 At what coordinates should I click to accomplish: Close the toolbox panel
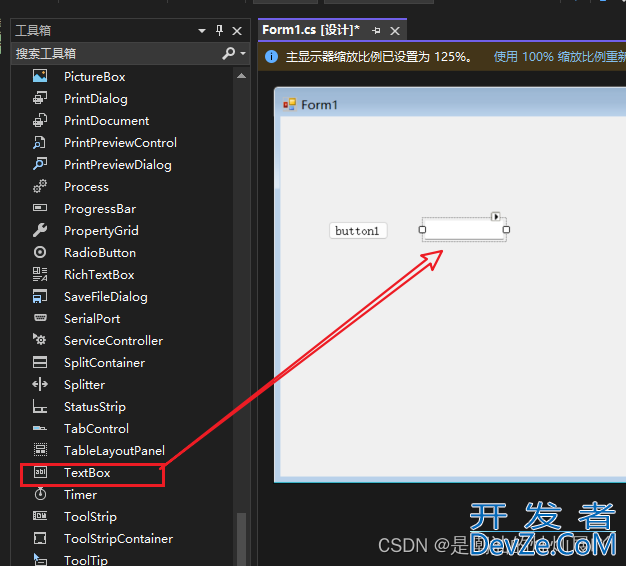click(237, 31)
